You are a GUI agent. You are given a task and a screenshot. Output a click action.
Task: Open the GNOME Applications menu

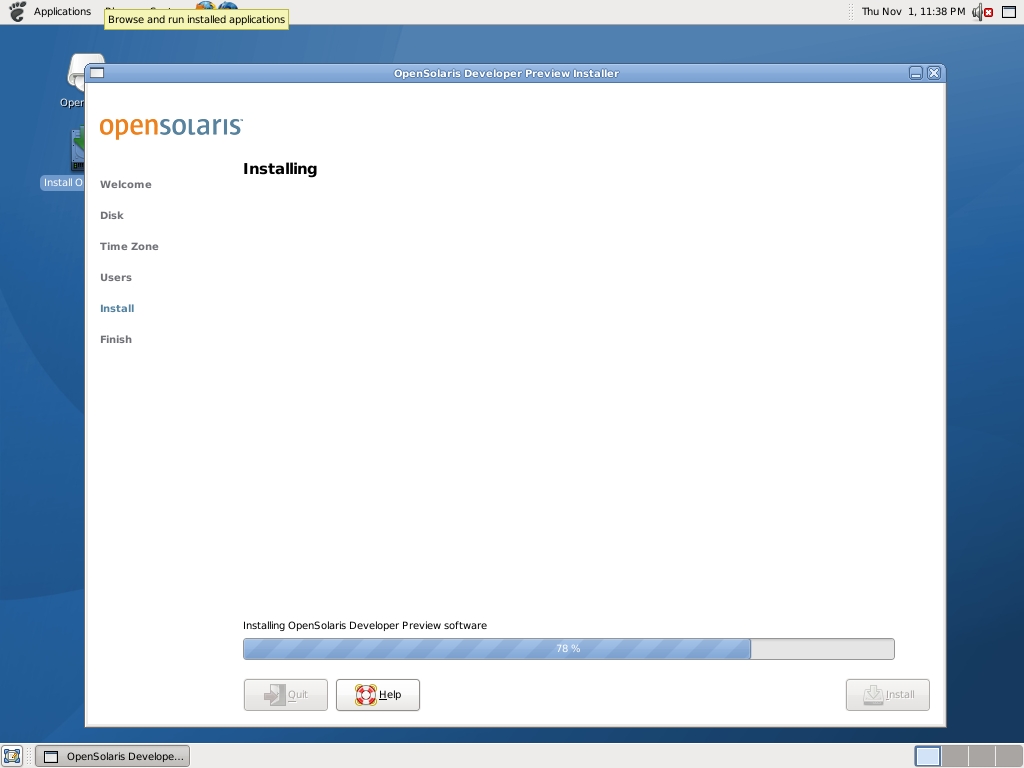(x=62, y=12)
